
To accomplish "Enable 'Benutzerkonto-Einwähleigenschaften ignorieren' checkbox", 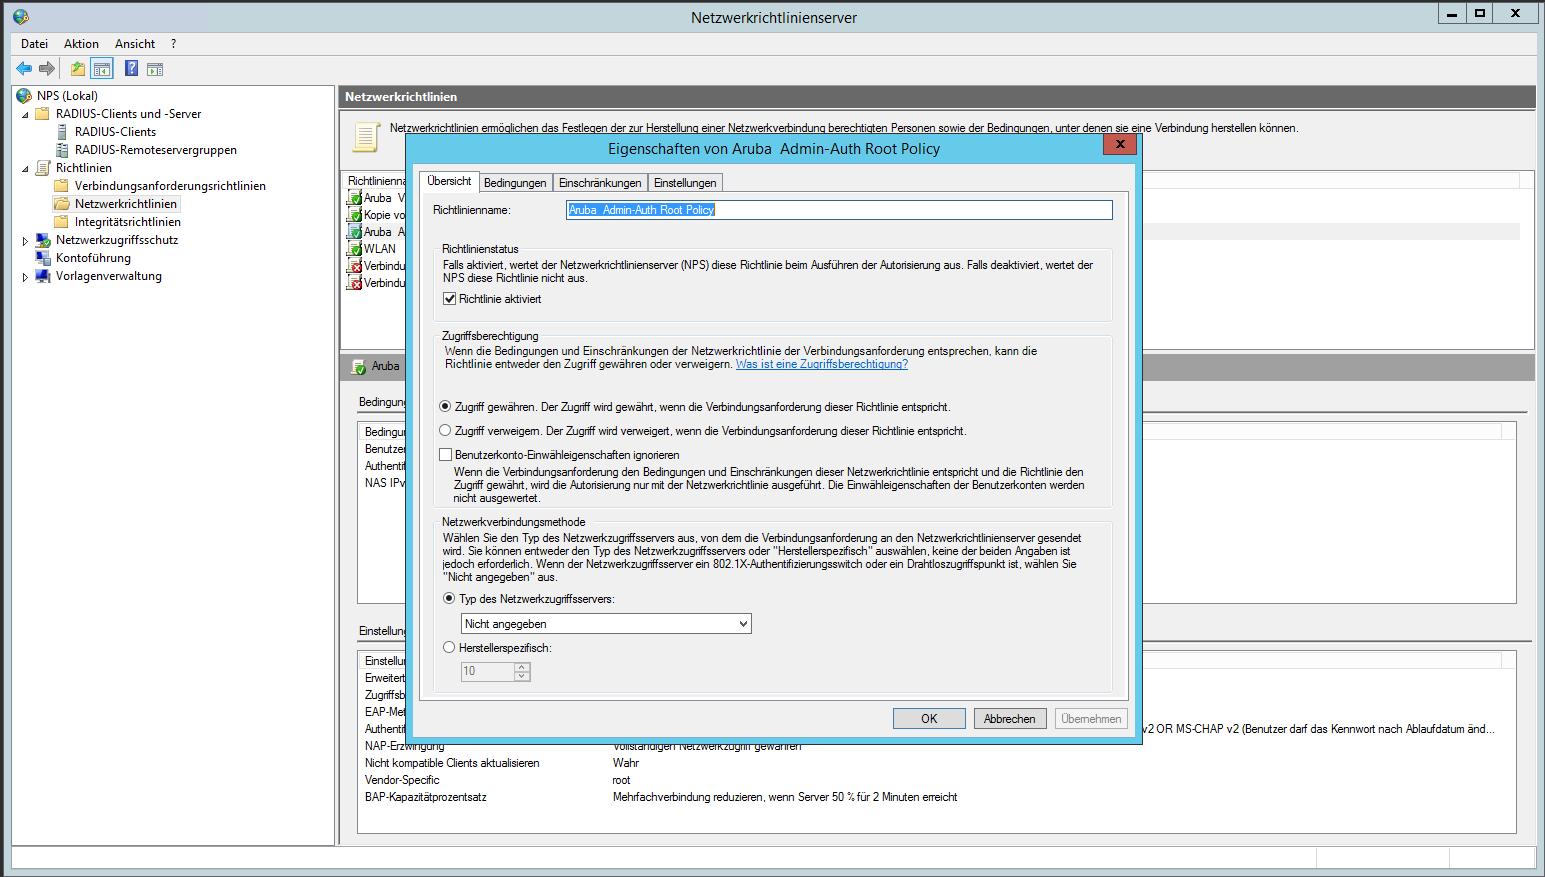I will coord(446,455).
